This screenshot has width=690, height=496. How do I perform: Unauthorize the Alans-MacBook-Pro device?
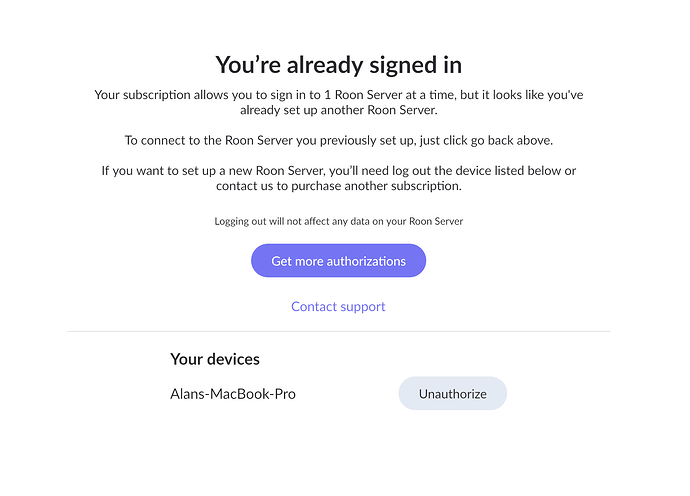tap(452, 394)
